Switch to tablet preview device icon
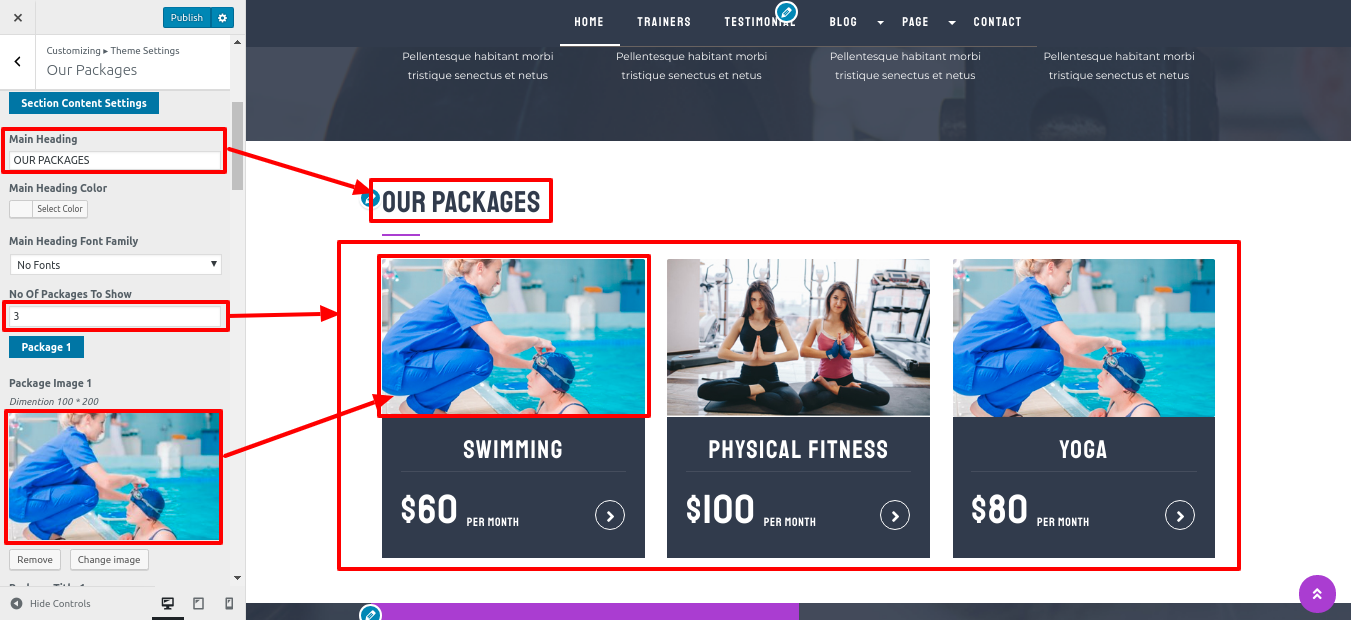The width and height of the screenshot is (1351, 620). (x=198, y=603)
